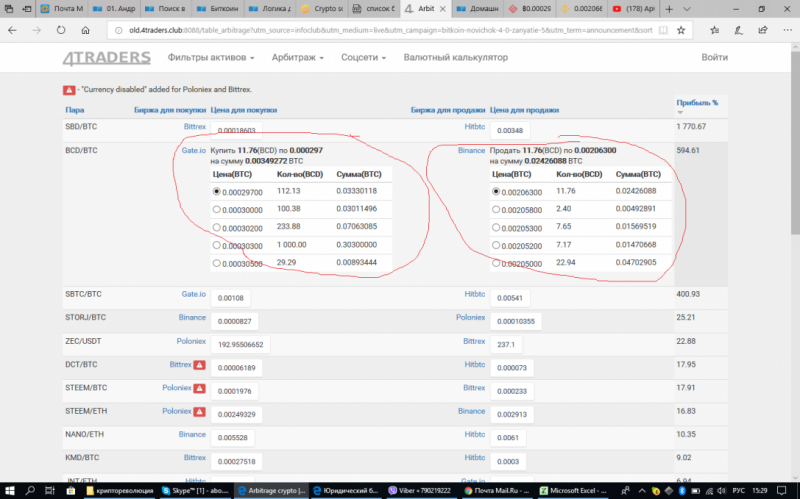Click the Add notes pen icon

coord(738,30)
